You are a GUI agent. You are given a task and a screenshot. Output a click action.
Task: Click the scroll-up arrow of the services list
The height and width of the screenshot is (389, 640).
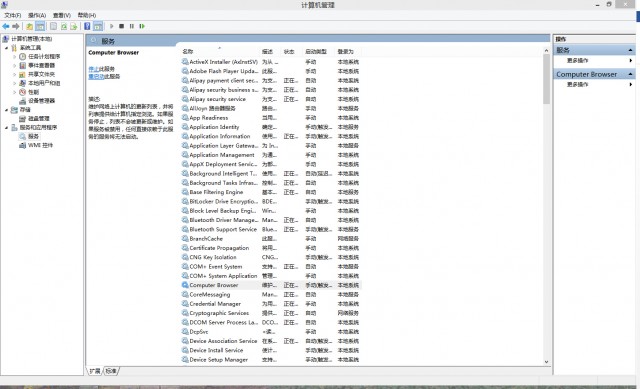tap(546, 51)
